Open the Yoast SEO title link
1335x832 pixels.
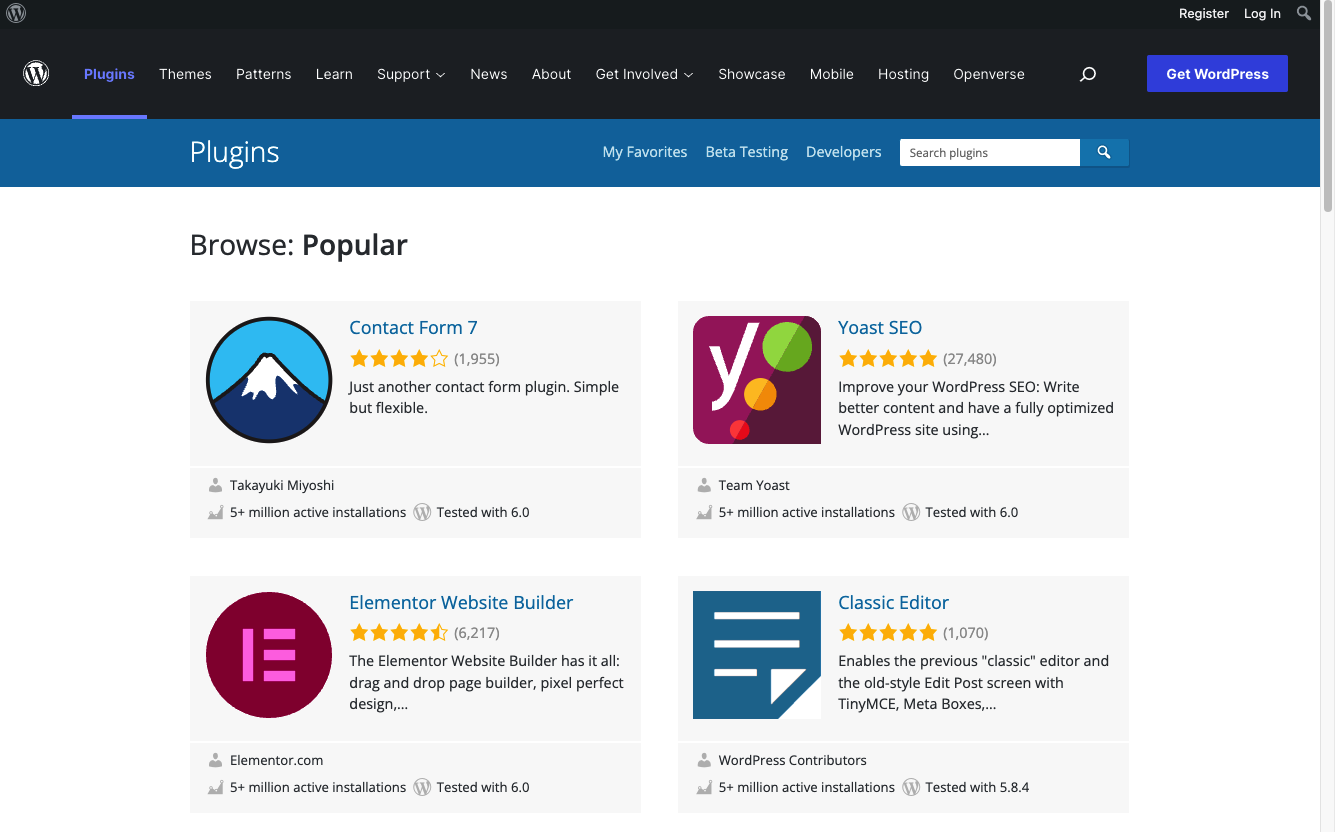pyautogui.click(x=880, y=327)
